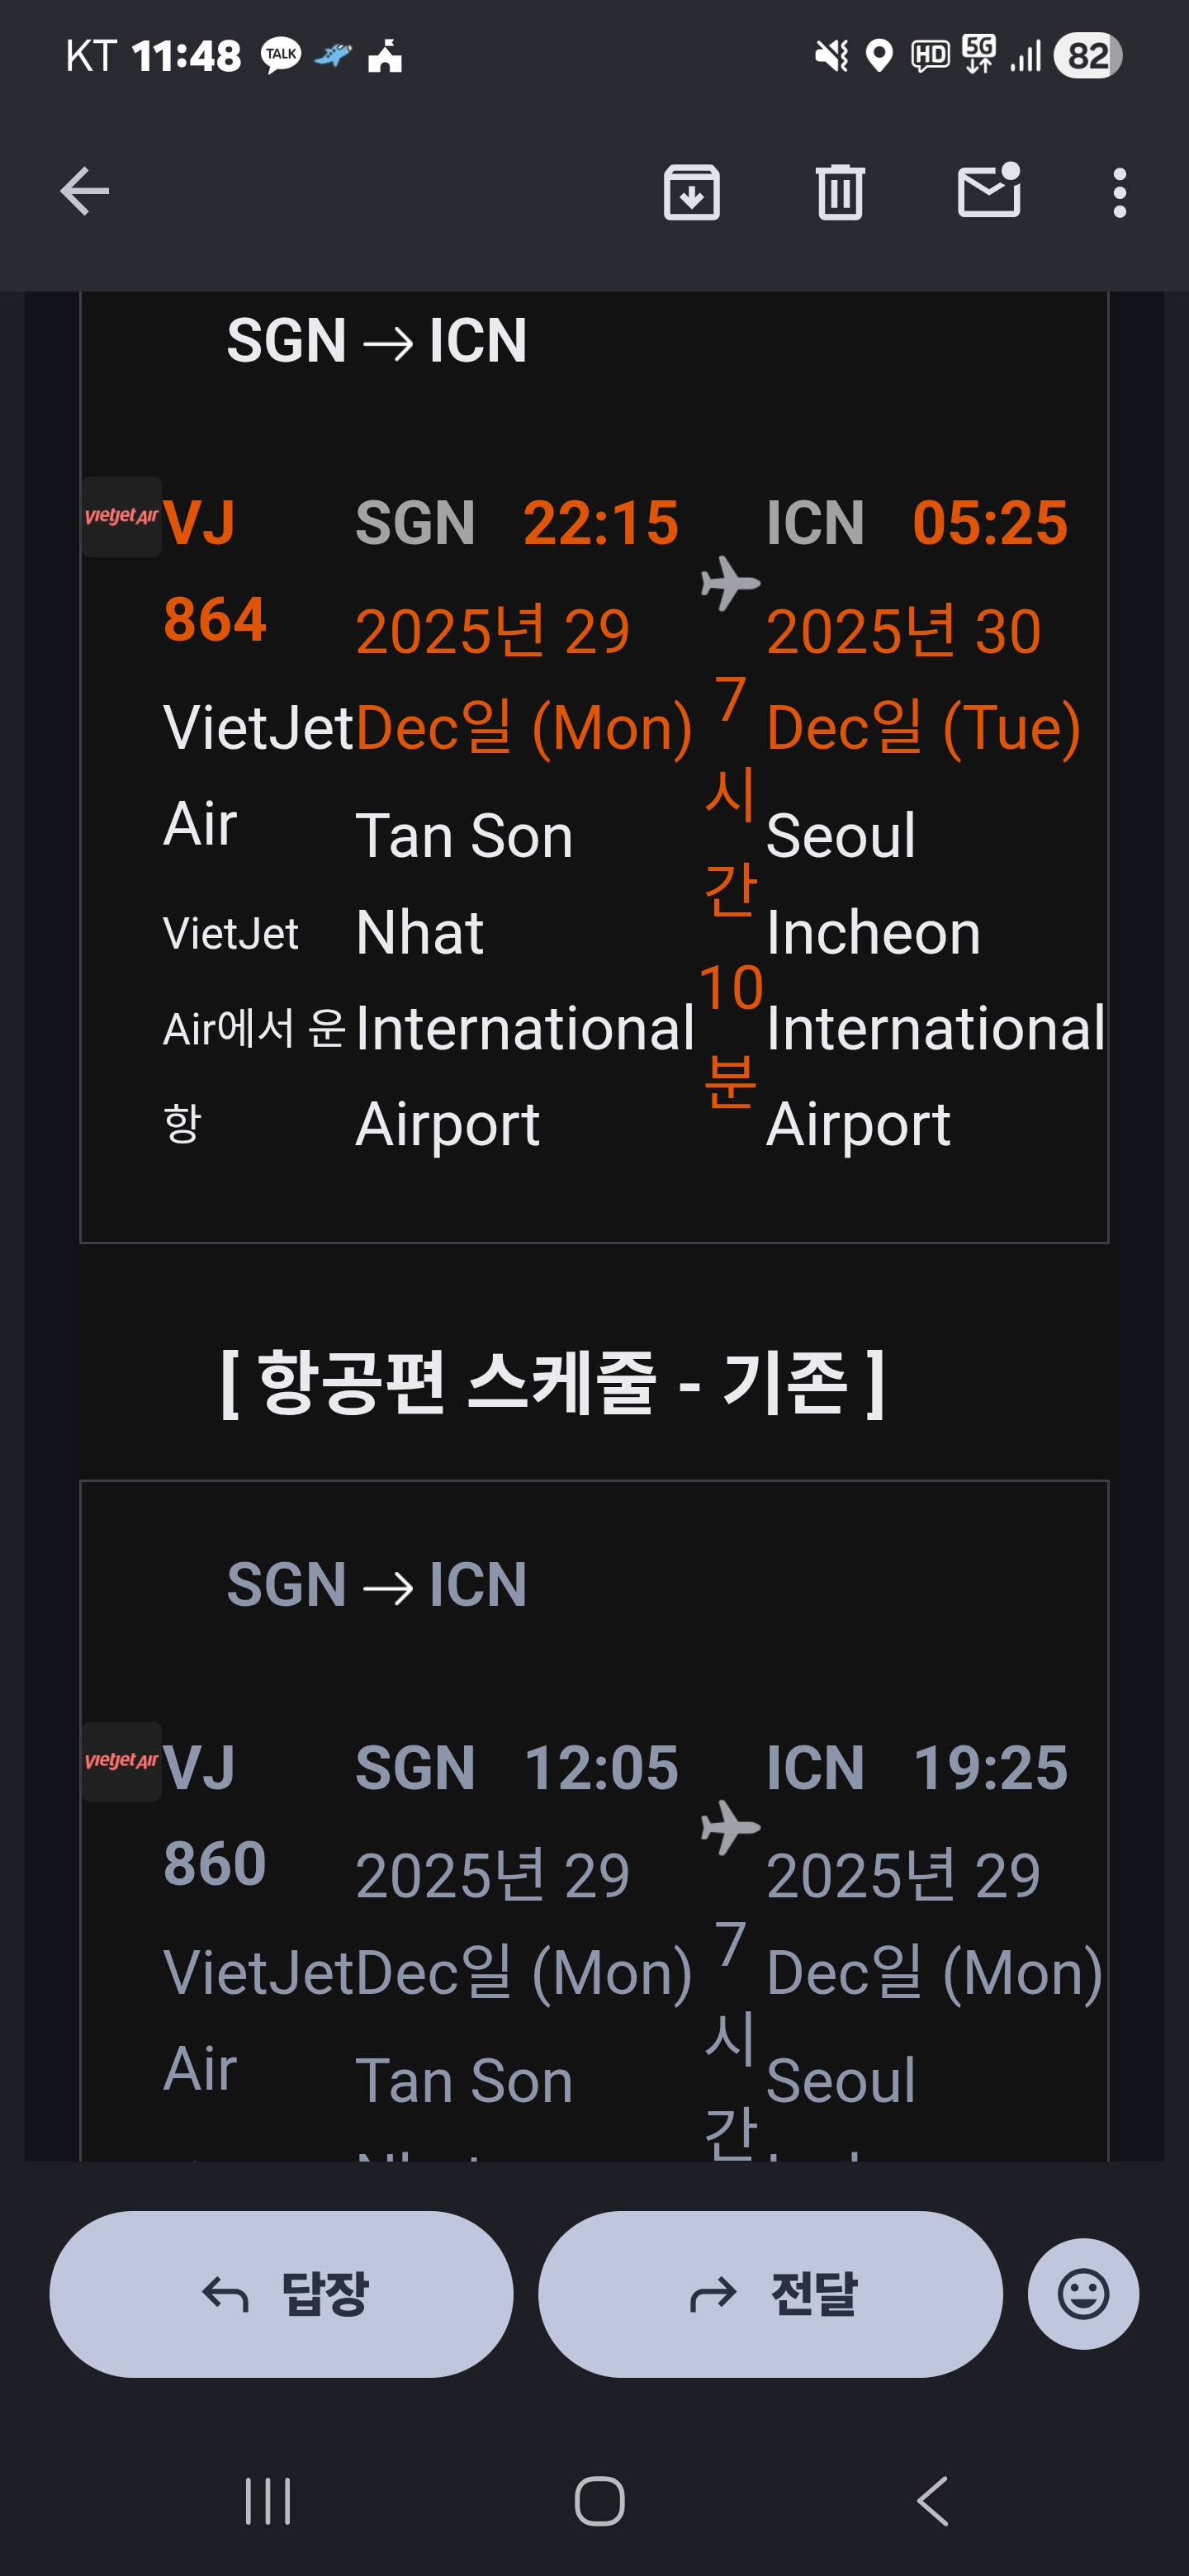This screenshot has width=1189, height=2576.
Task: Tap the new departure time 22:15
Action: point(600,522)
